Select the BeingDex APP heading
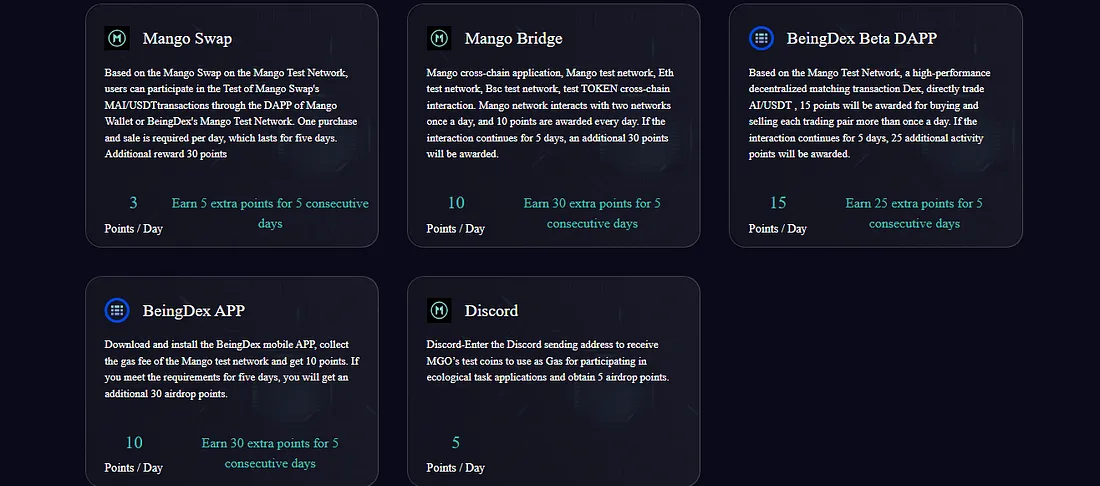1100x486 pixels. 194,311
